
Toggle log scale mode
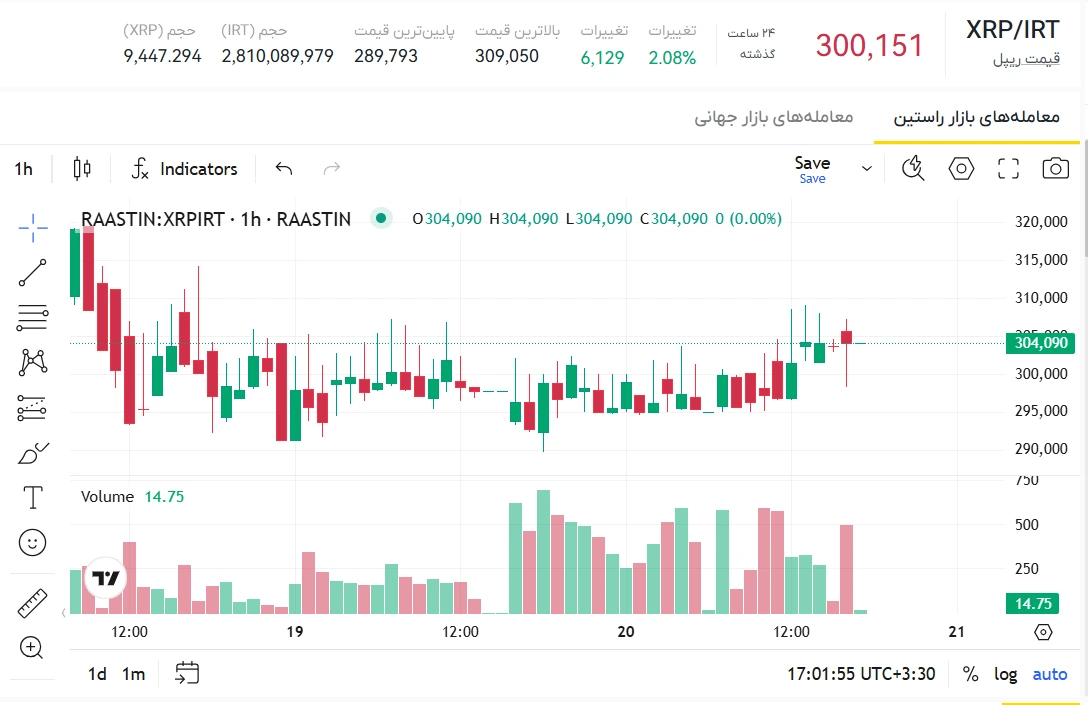click(1005, 674)
